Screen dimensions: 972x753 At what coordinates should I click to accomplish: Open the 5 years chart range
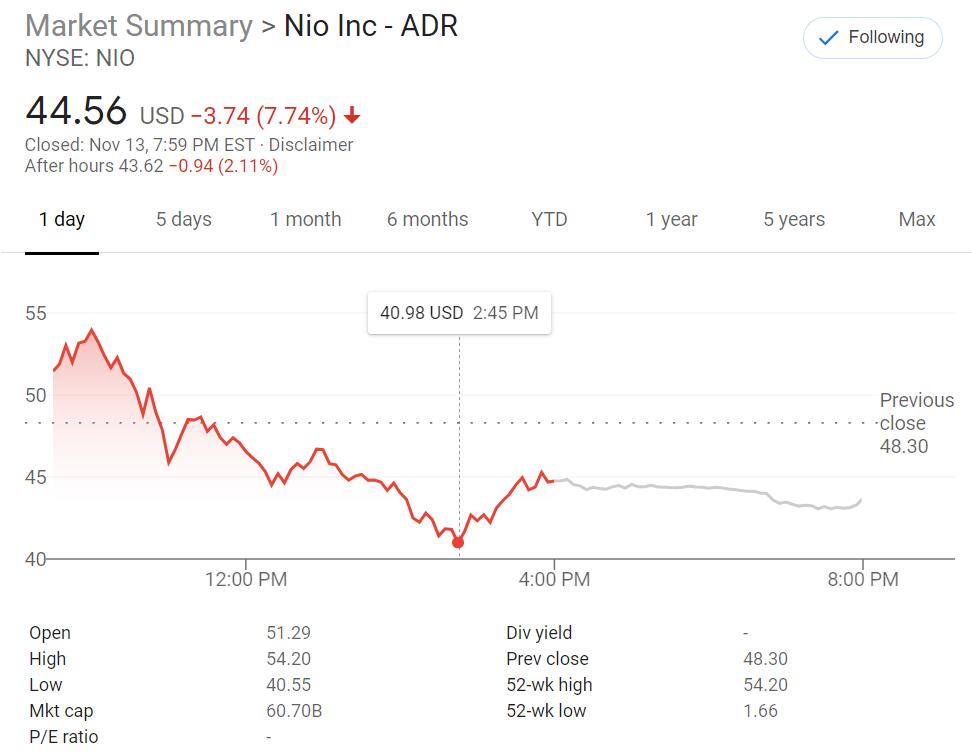click(x=793, y=219)
